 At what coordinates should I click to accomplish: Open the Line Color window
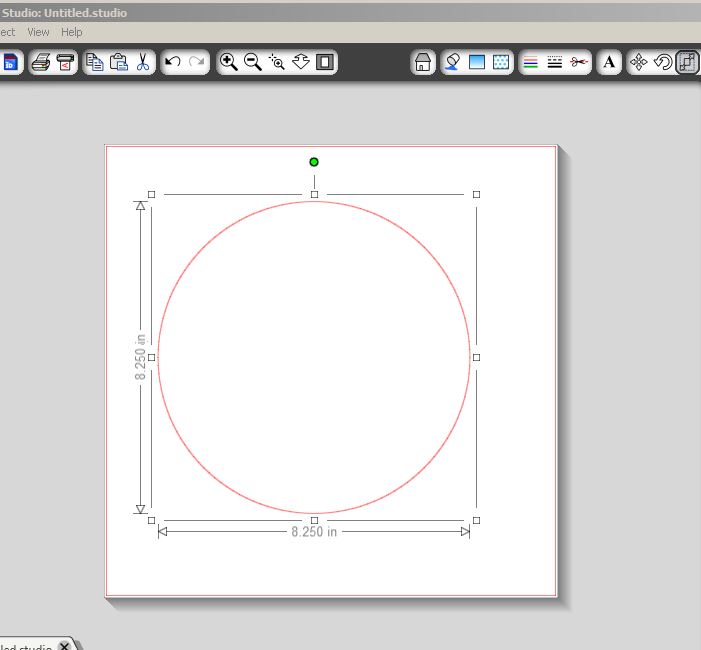tap(531, 62)
